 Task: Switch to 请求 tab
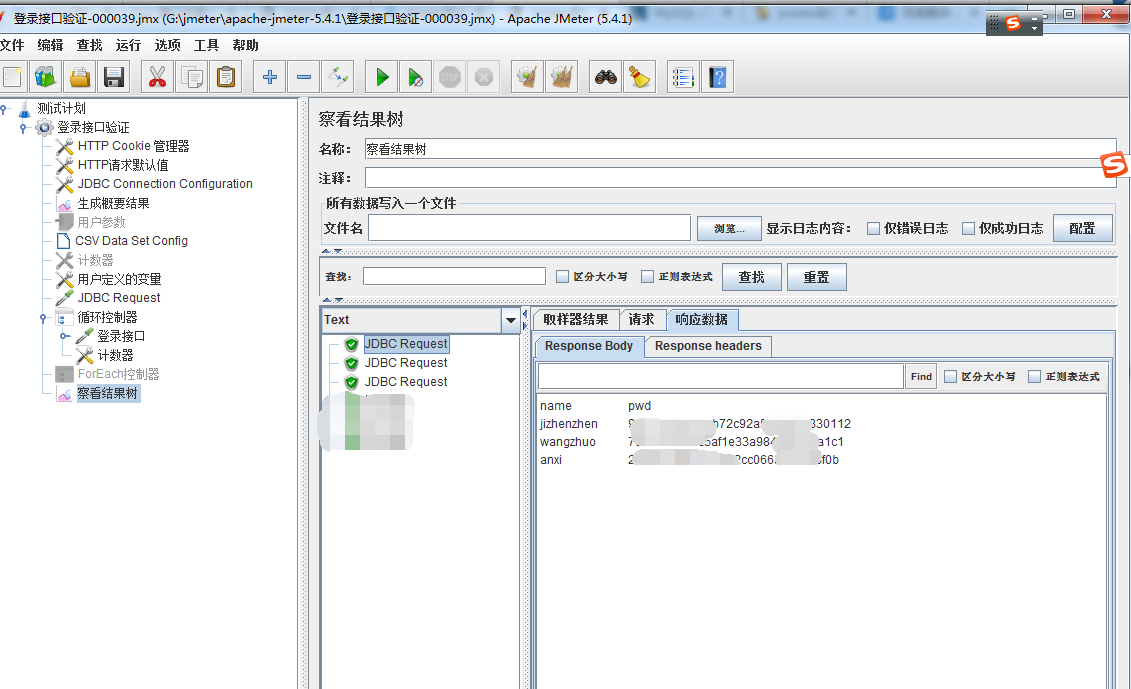pyautogui.click(x=641, y=320)
